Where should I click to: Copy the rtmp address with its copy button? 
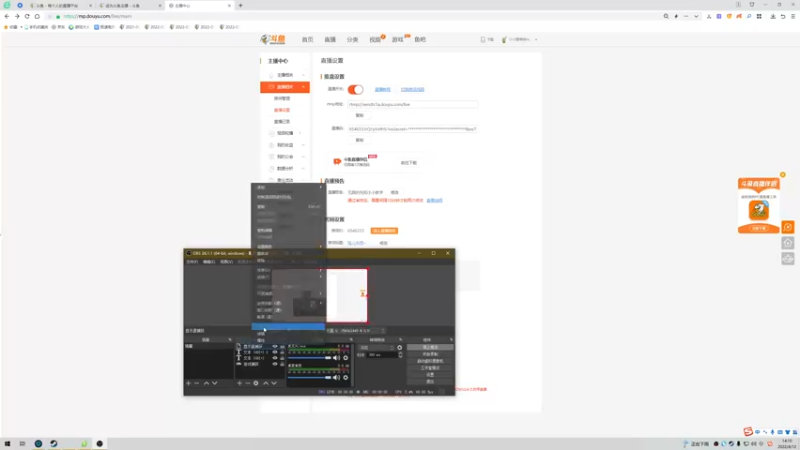(360, 115)
